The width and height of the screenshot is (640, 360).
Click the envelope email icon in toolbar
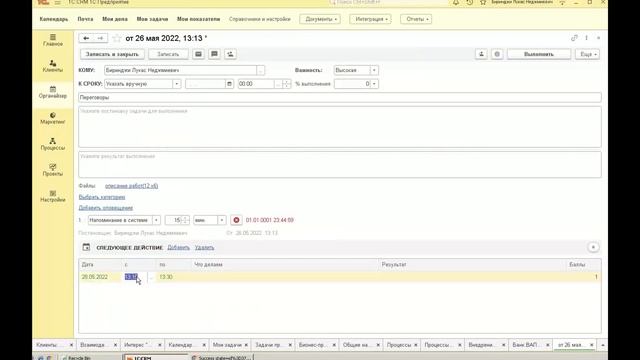198,54
